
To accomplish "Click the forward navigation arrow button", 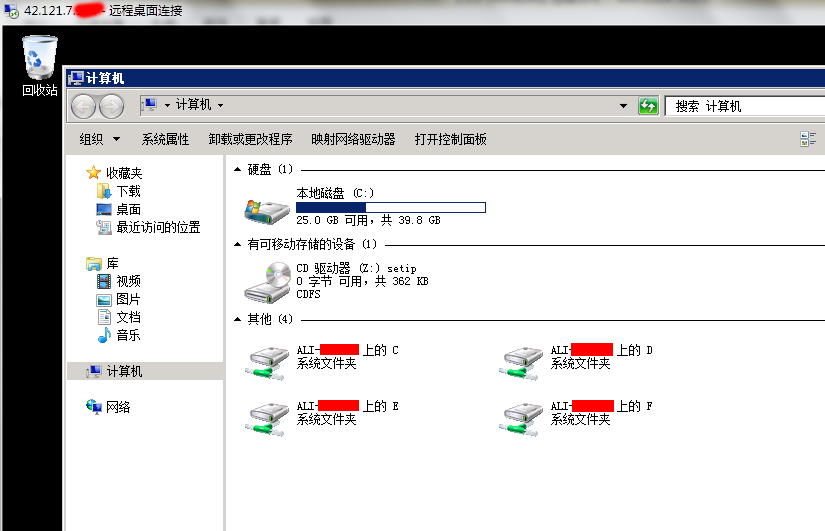I will coord(112,106).
